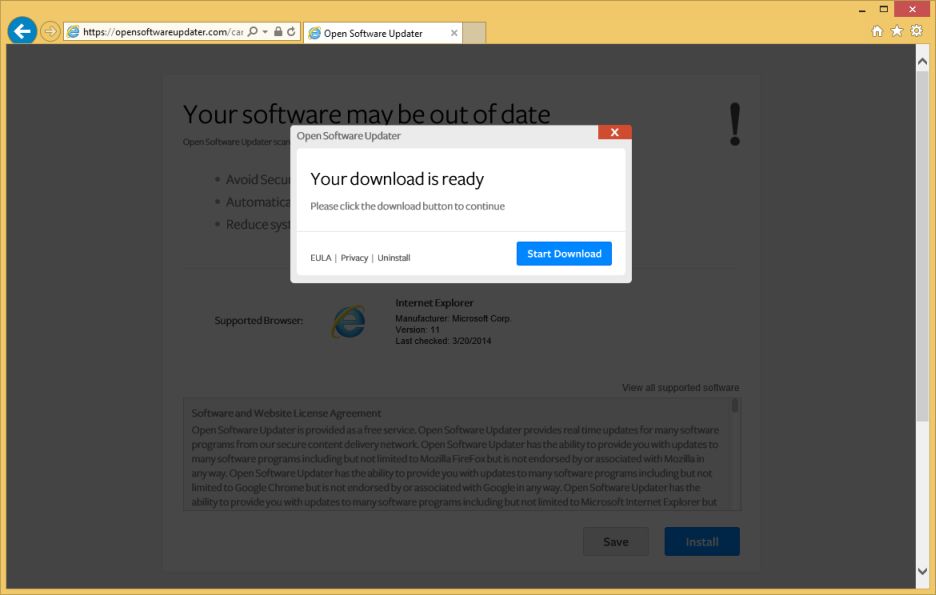
Task: Maximize the browser window
Action: click(884, 9)
